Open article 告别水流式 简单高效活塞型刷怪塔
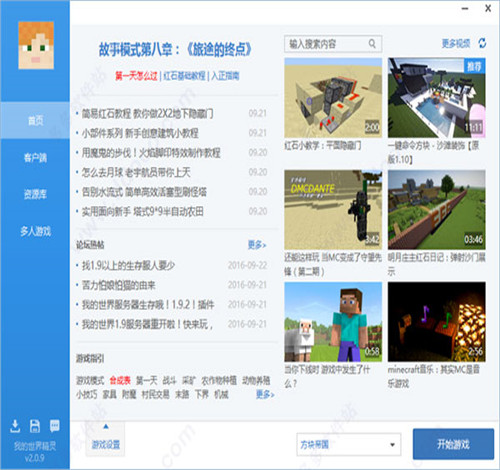Viewport: 500px width, 470px height. click(x=144, y=192)
